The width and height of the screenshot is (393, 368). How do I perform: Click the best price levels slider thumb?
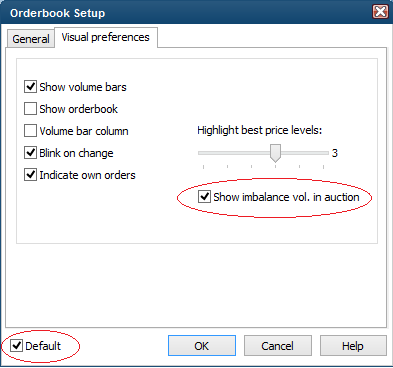pos(275,153)
